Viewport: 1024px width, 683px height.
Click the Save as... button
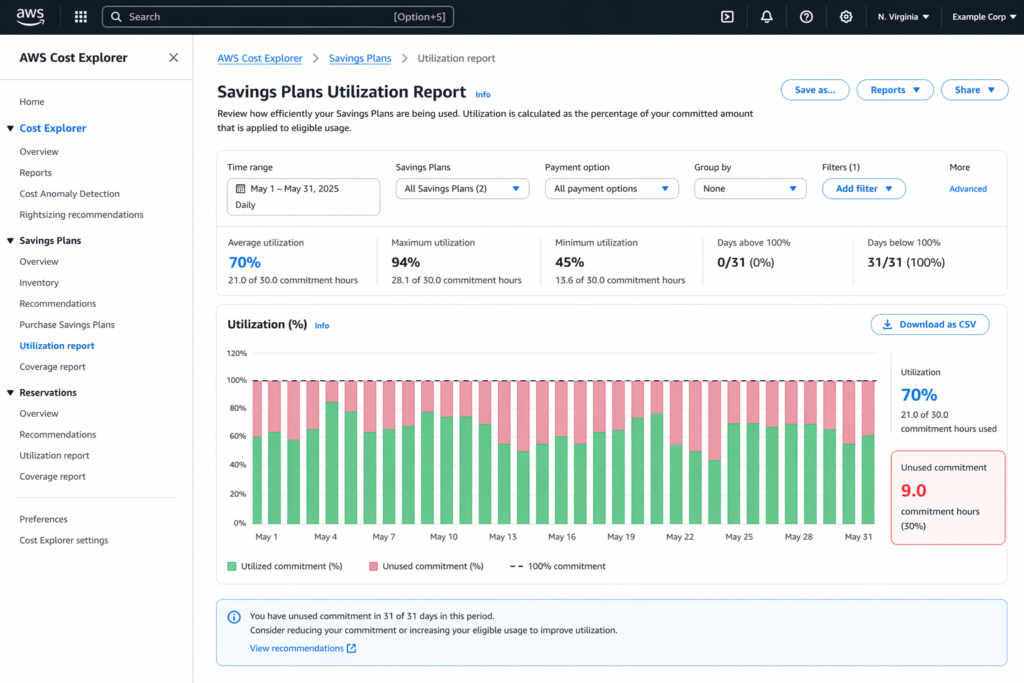813,90
